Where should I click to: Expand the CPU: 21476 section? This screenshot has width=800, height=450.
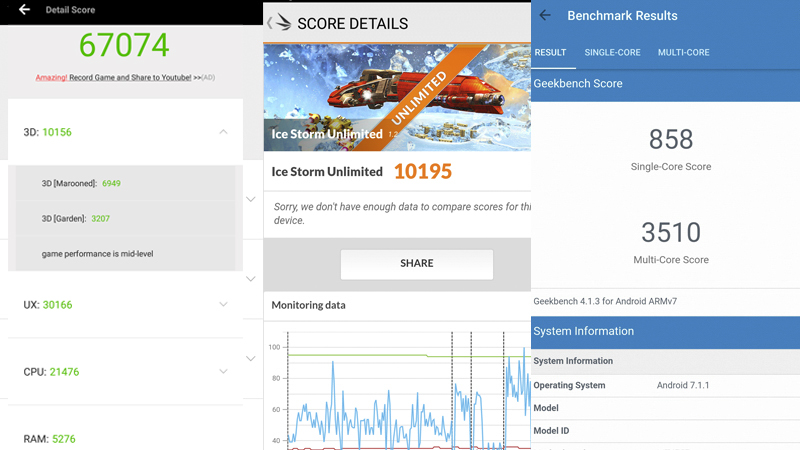point(223,371)
